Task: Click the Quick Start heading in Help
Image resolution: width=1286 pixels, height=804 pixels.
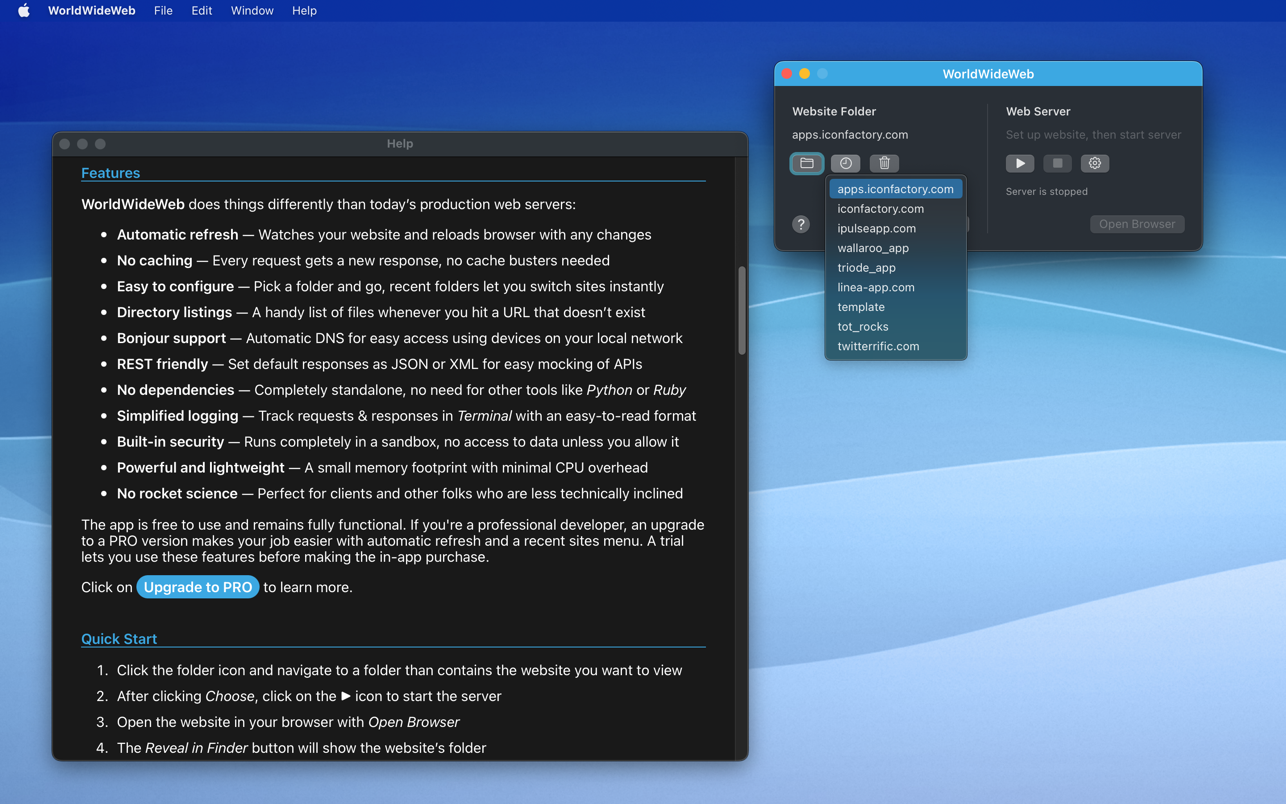Action: click(x=119, y=639)
